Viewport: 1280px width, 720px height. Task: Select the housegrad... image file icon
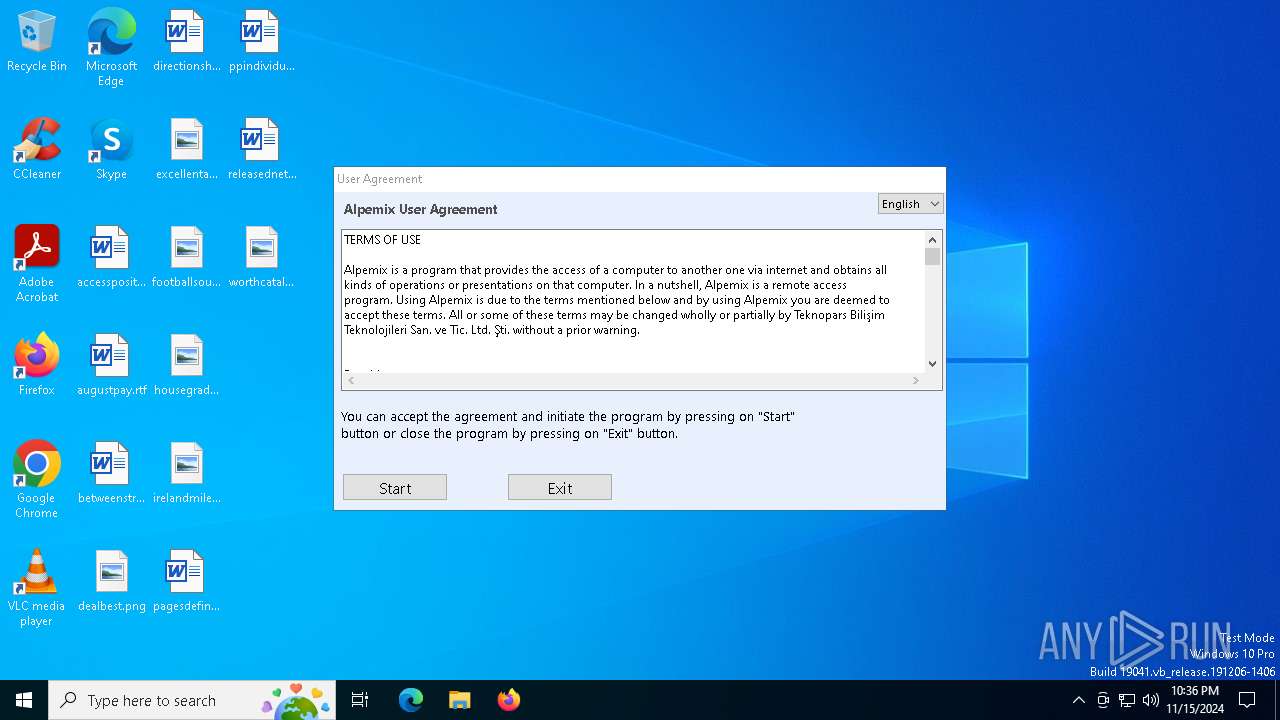point(186,365)
